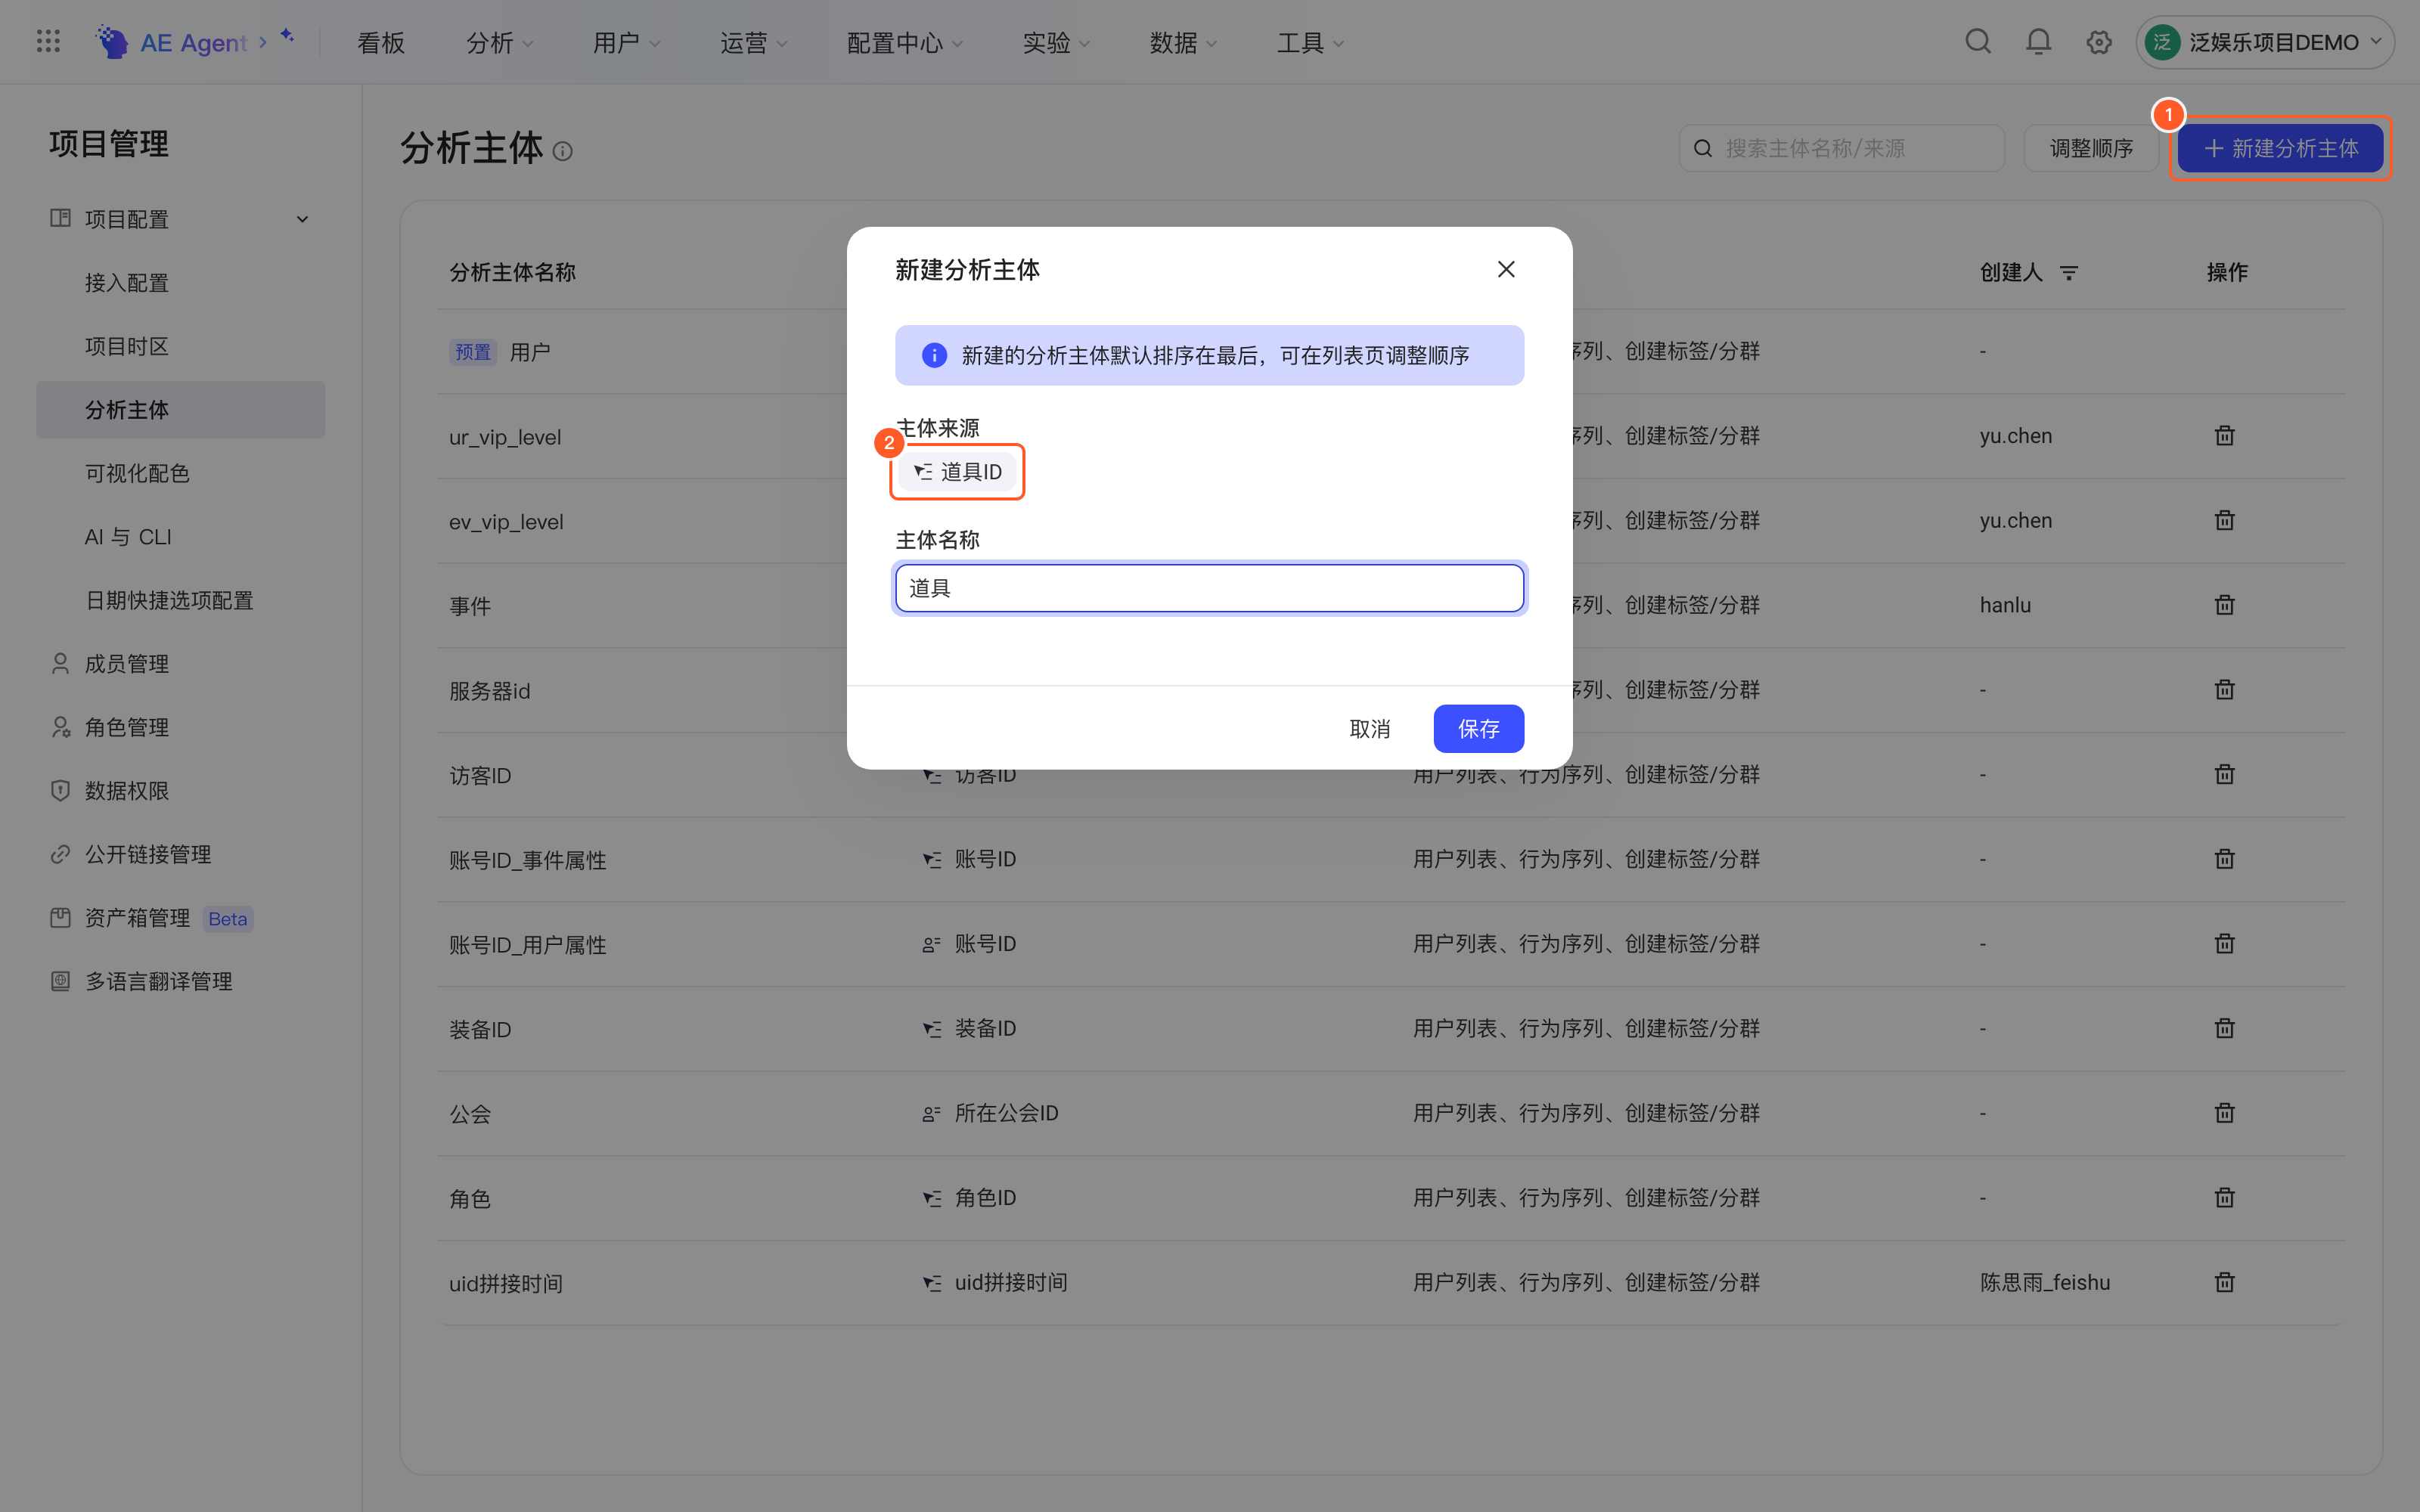
Task: Click the AE Agent logo icon
Action: 112,42
